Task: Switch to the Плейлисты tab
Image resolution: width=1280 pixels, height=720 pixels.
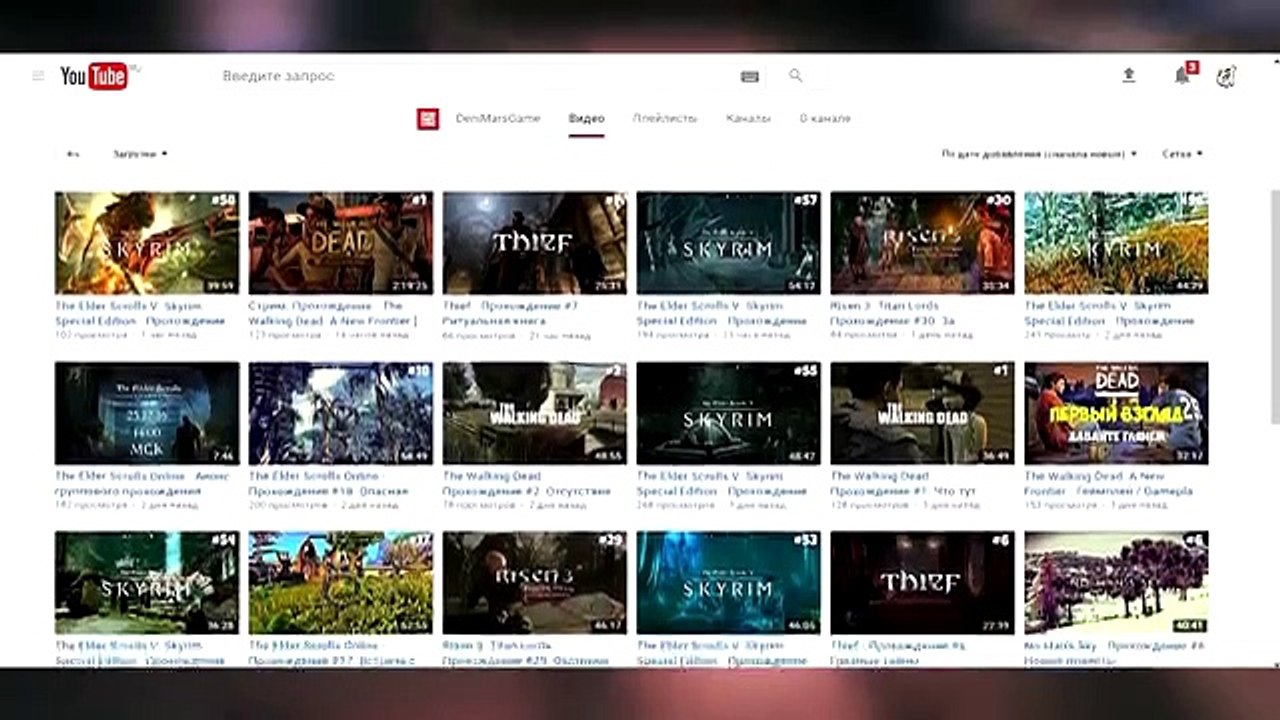Action: (665, 119)
